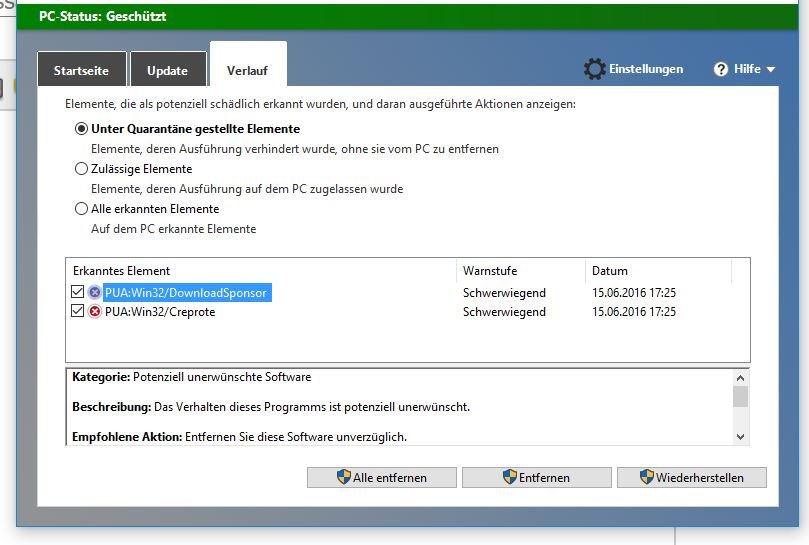This screenshot has width=809, height=545.
Task: Select Zulässige Elemente radio button
Action: pyautogui.click(x=81, y=169)
